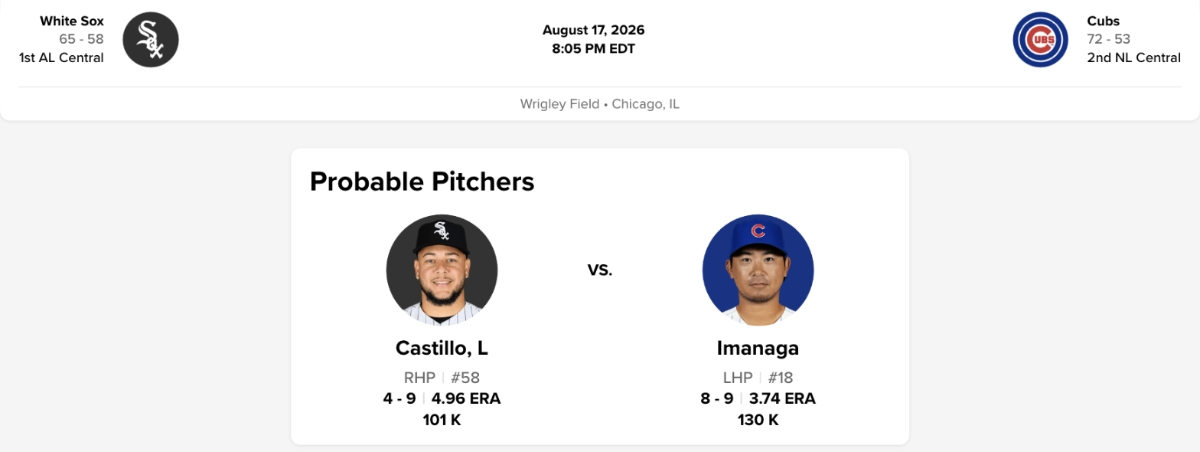Image resolution: width=1200 pixels, height=452 pixels.
Task: Open Imanaga's player headshot photo
Action: (758, 270)
